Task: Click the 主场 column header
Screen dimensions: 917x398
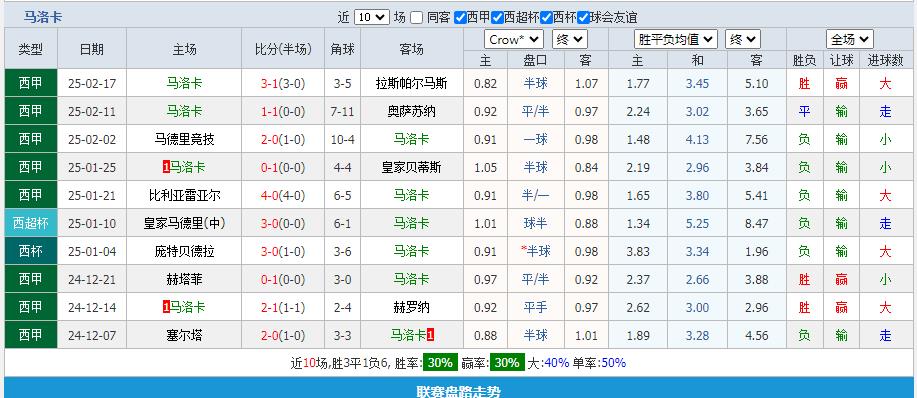Action: [x=184, y=49]
